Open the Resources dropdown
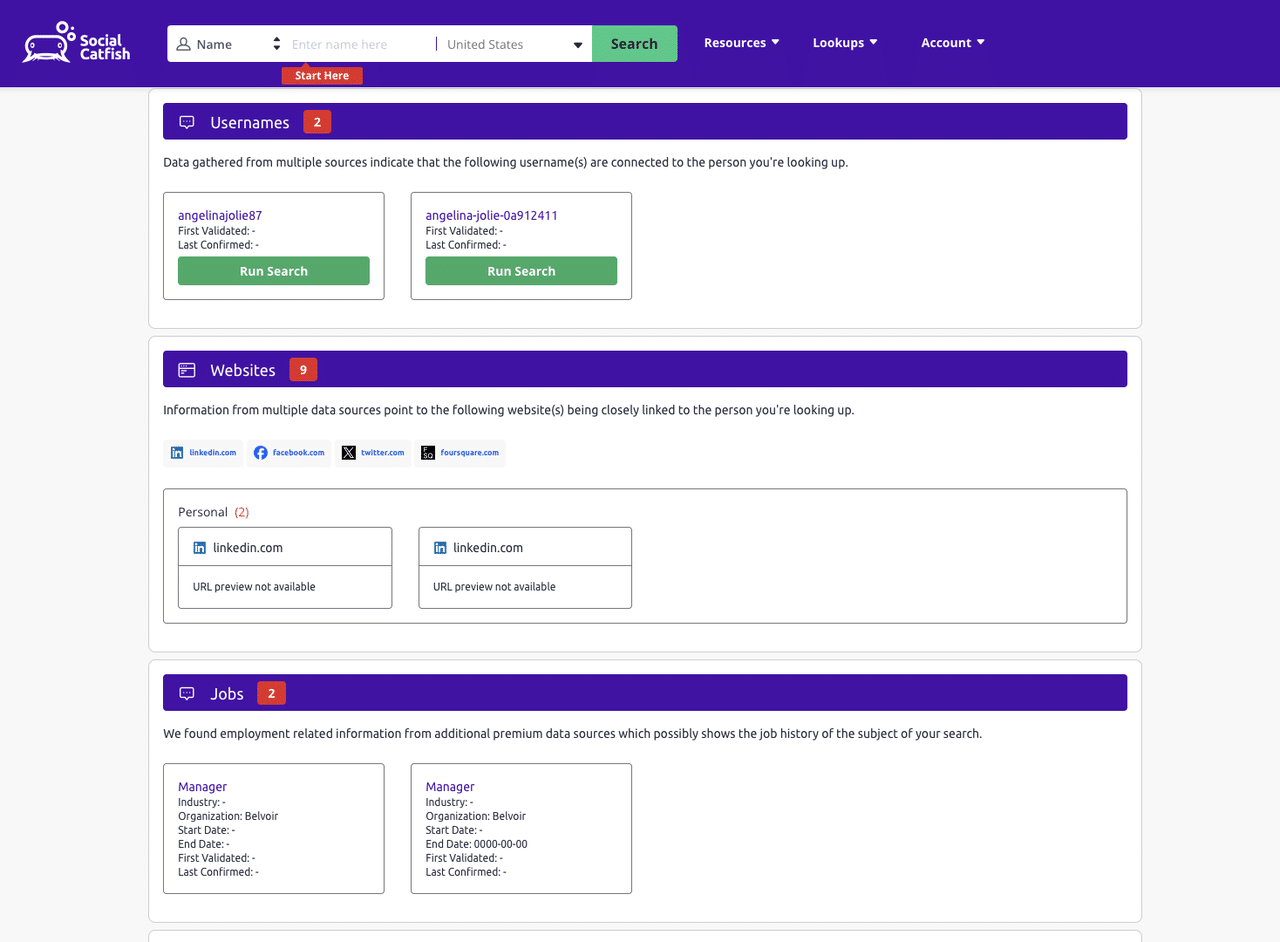 click(741, 42)
